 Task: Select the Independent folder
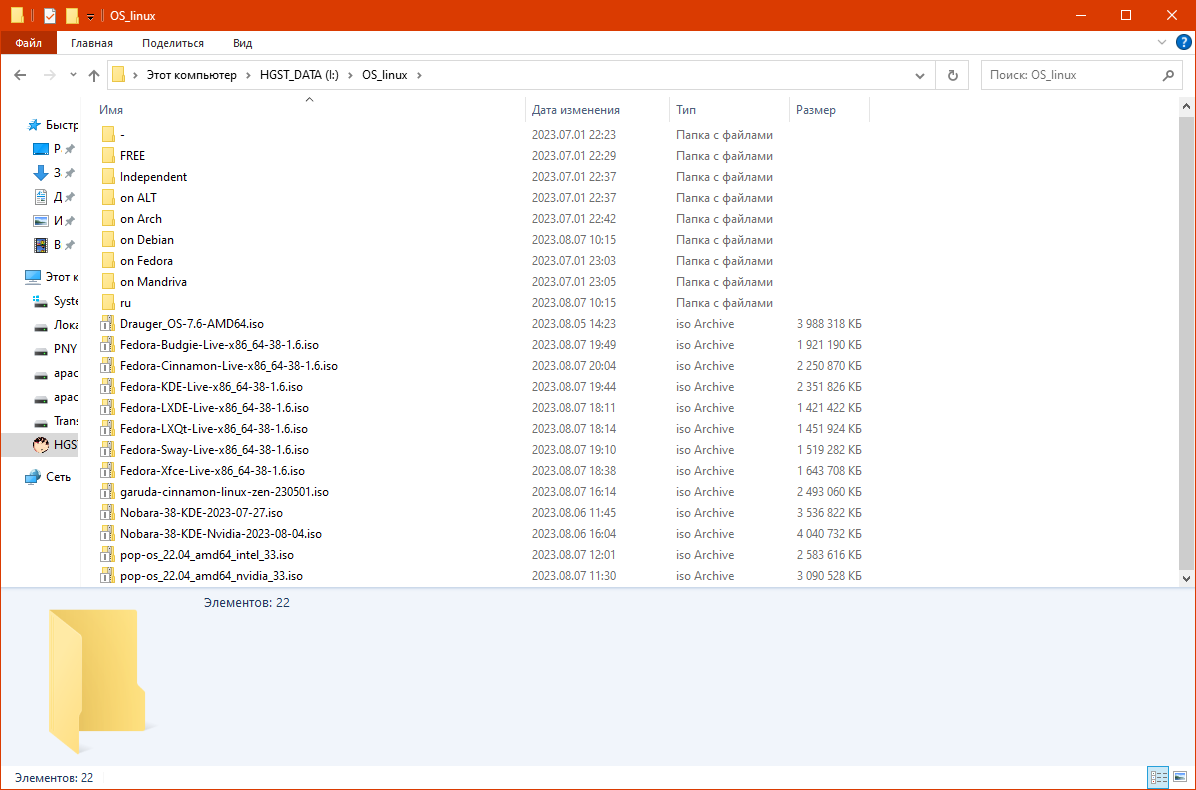tap(153, 177)
